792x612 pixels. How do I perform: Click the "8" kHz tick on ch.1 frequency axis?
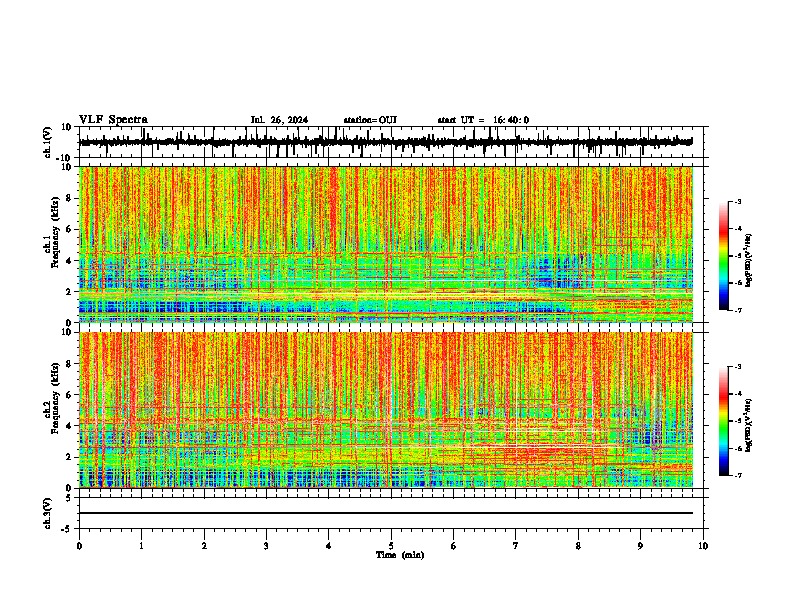(x=69, y=198)
